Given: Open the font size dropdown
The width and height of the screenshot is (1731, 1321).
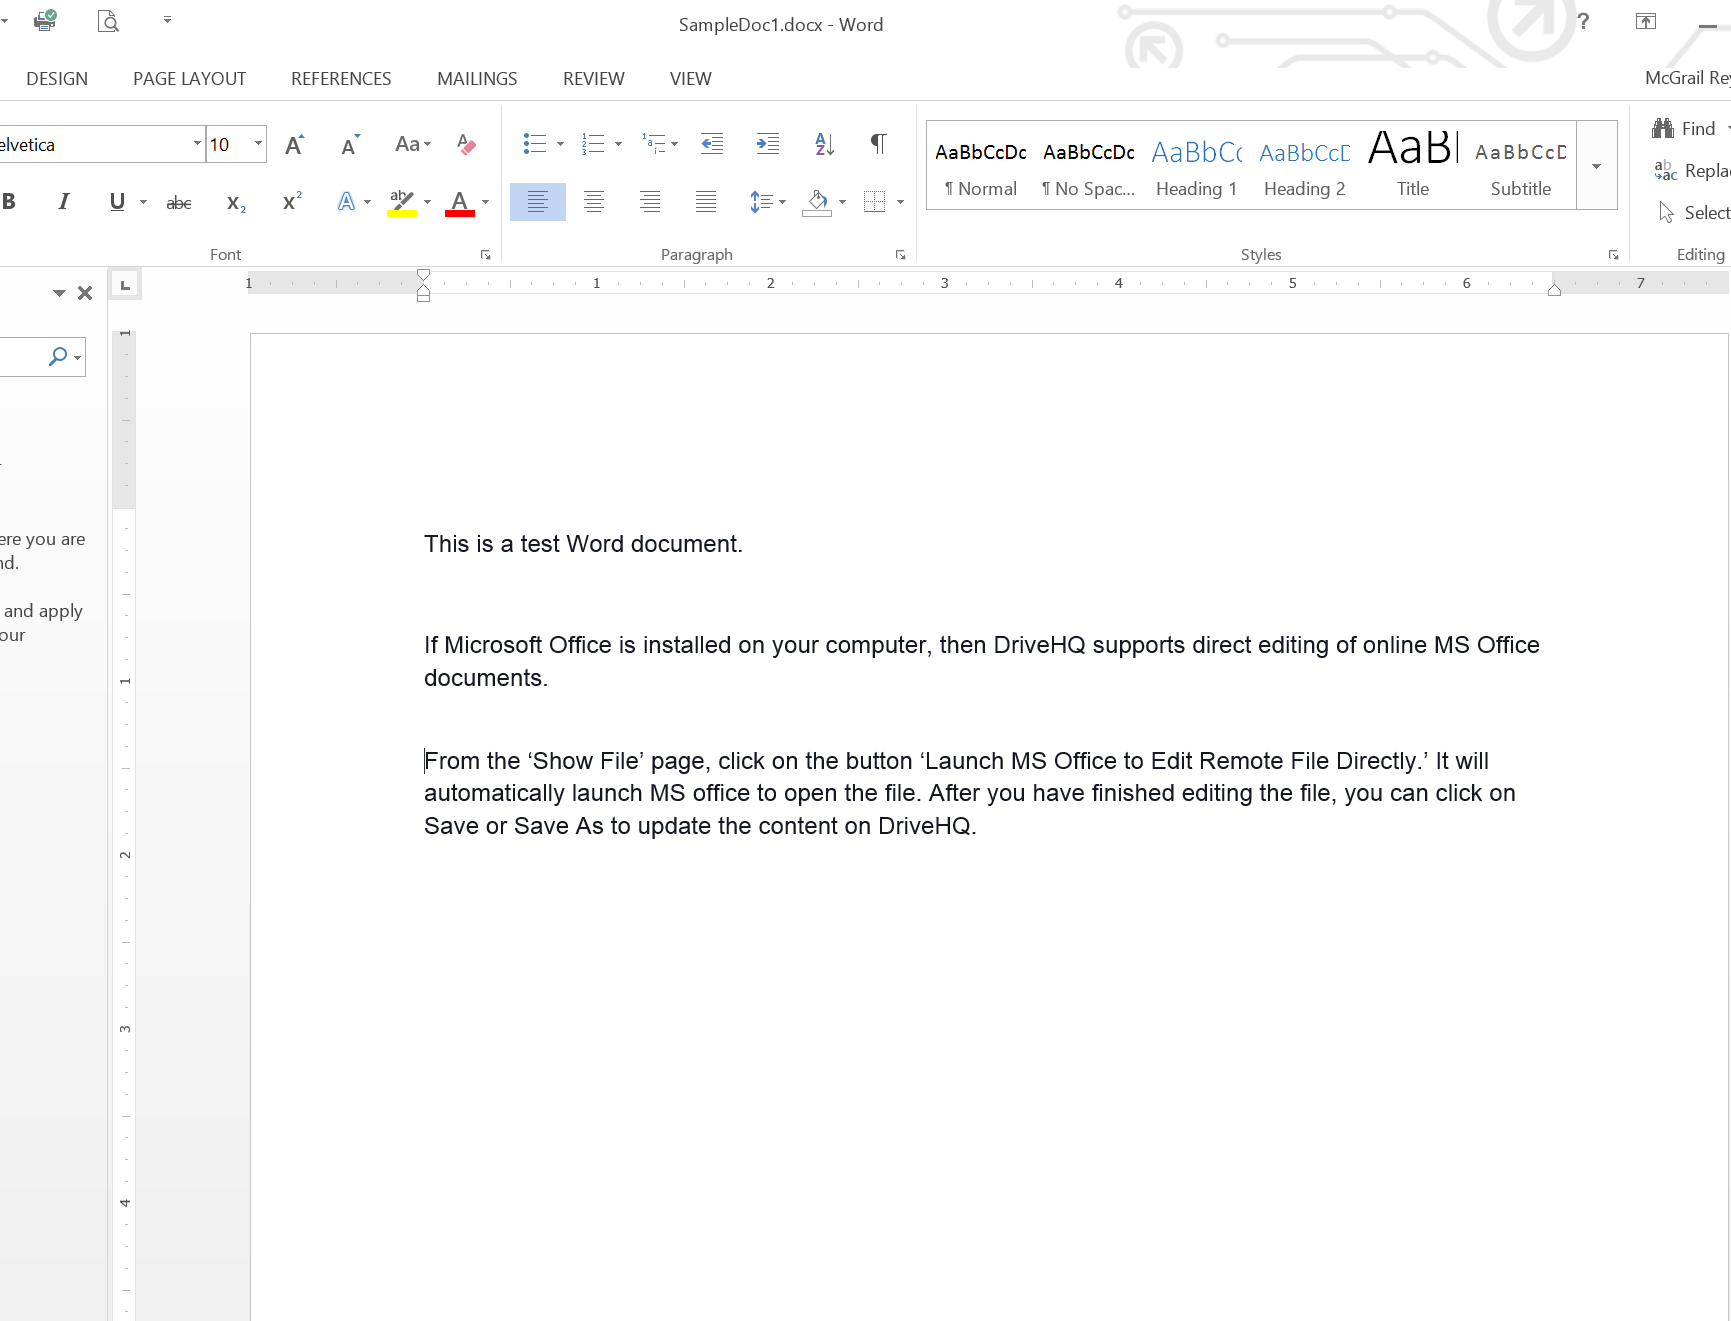Looking at the screenshot, I should [259, 144].
